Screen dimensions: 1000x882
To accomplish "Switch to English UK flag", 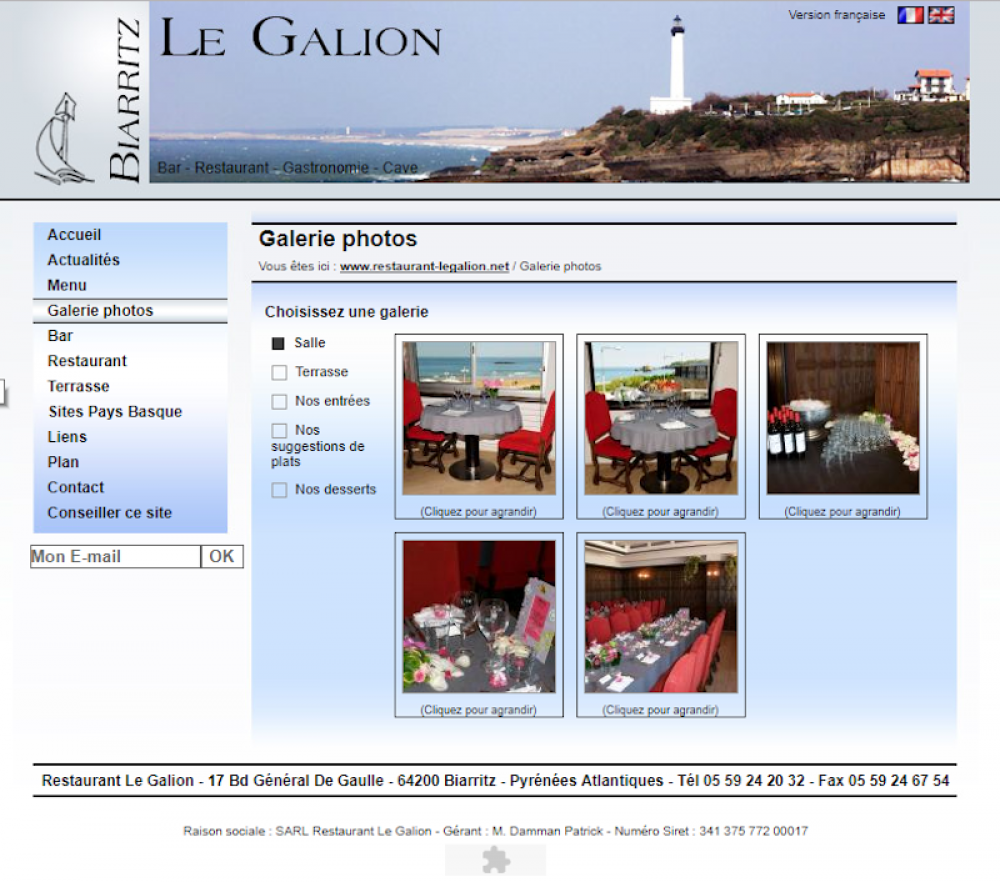I will 941,15.
